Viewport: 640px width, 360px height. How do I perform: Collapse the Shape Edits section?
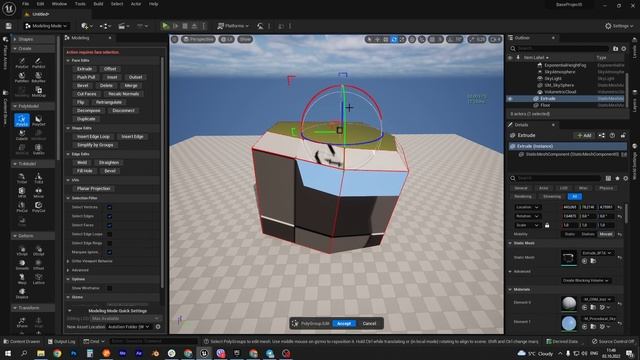click(x=69, y=128)
